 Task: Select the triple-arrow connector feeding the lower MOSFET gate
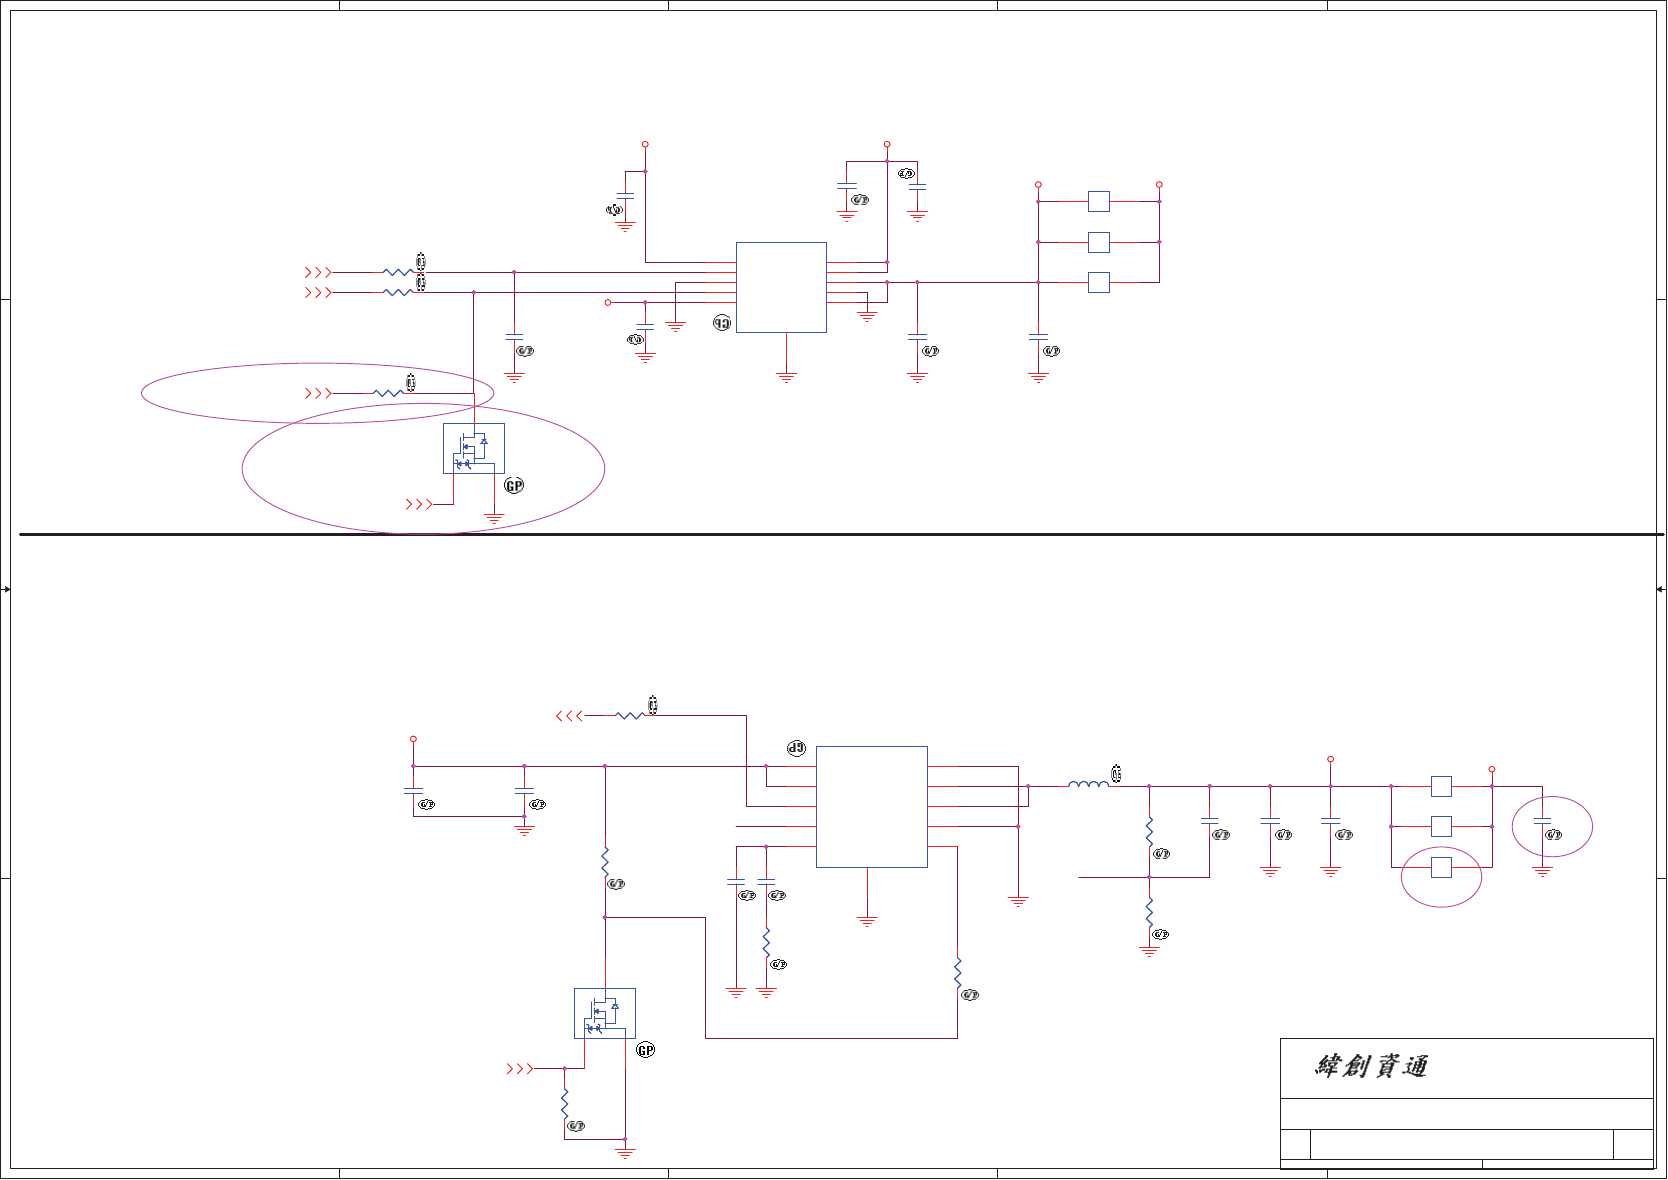(x=520, y=1069)
